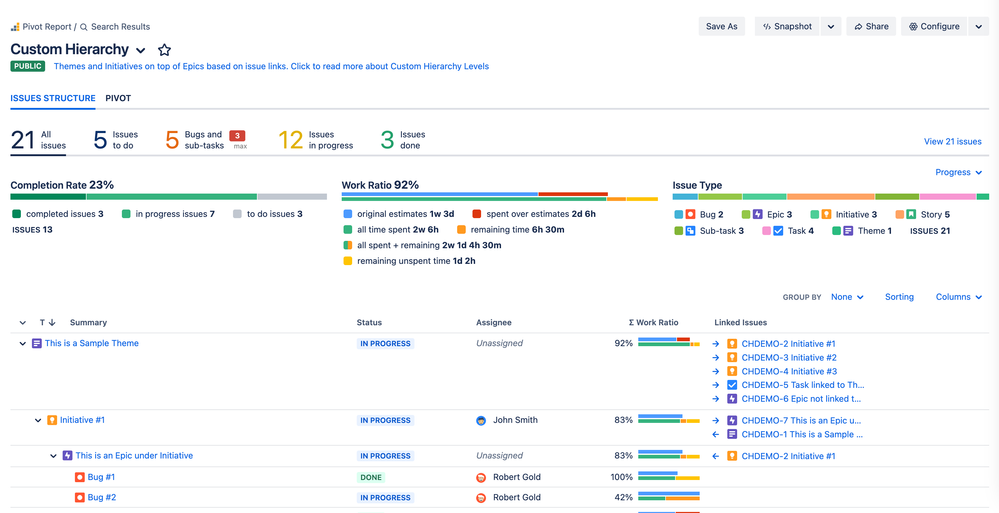This screenshot has height=513, width=999.
Task: Click the Task issue type icon in legend
Action: 778,231
